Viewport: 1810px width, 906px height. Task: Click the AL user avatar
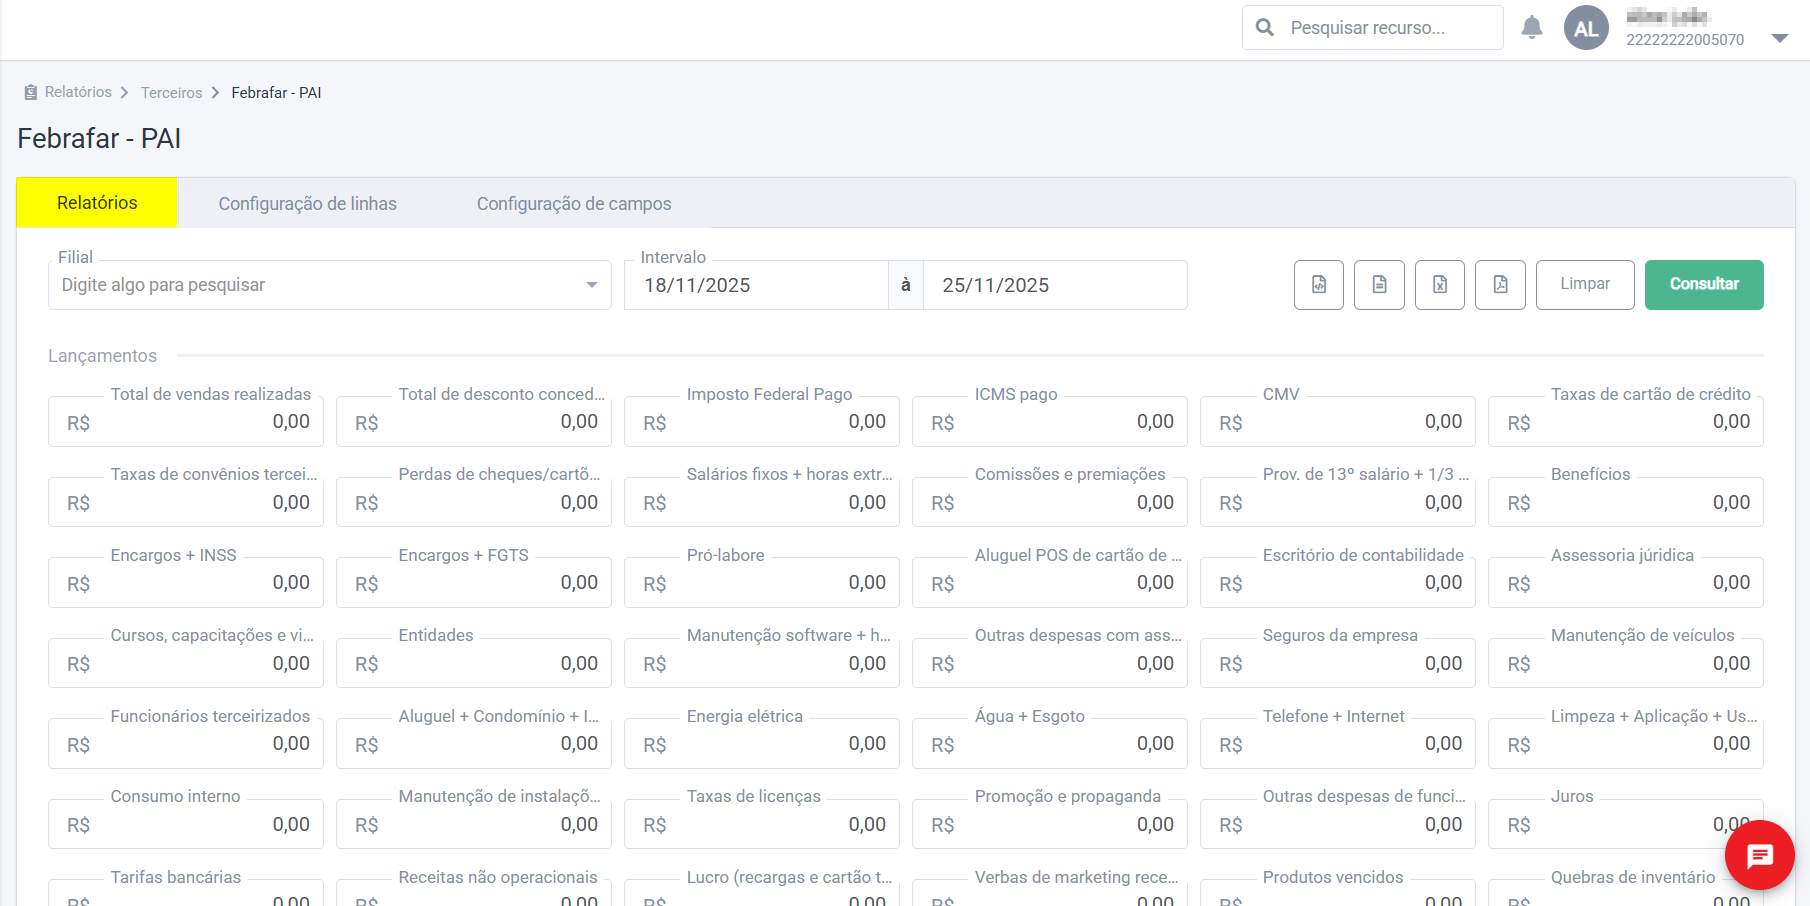coord(1586,28)
